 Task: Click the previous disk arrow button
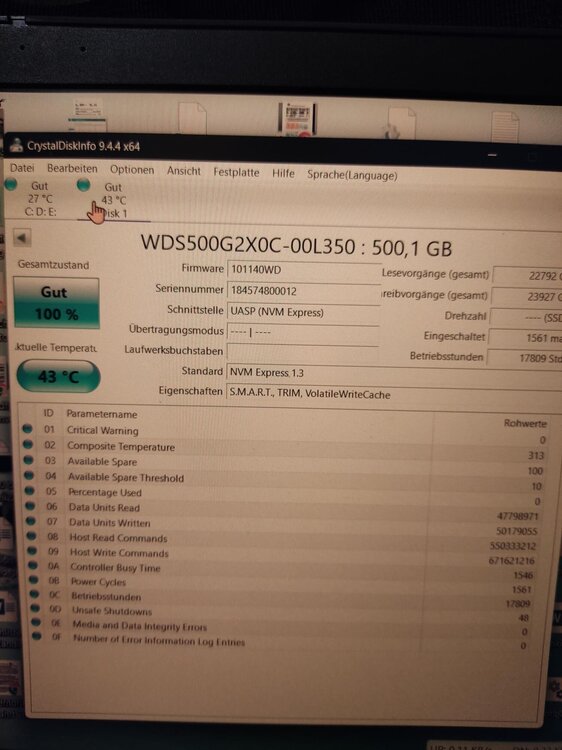point(22,238)
